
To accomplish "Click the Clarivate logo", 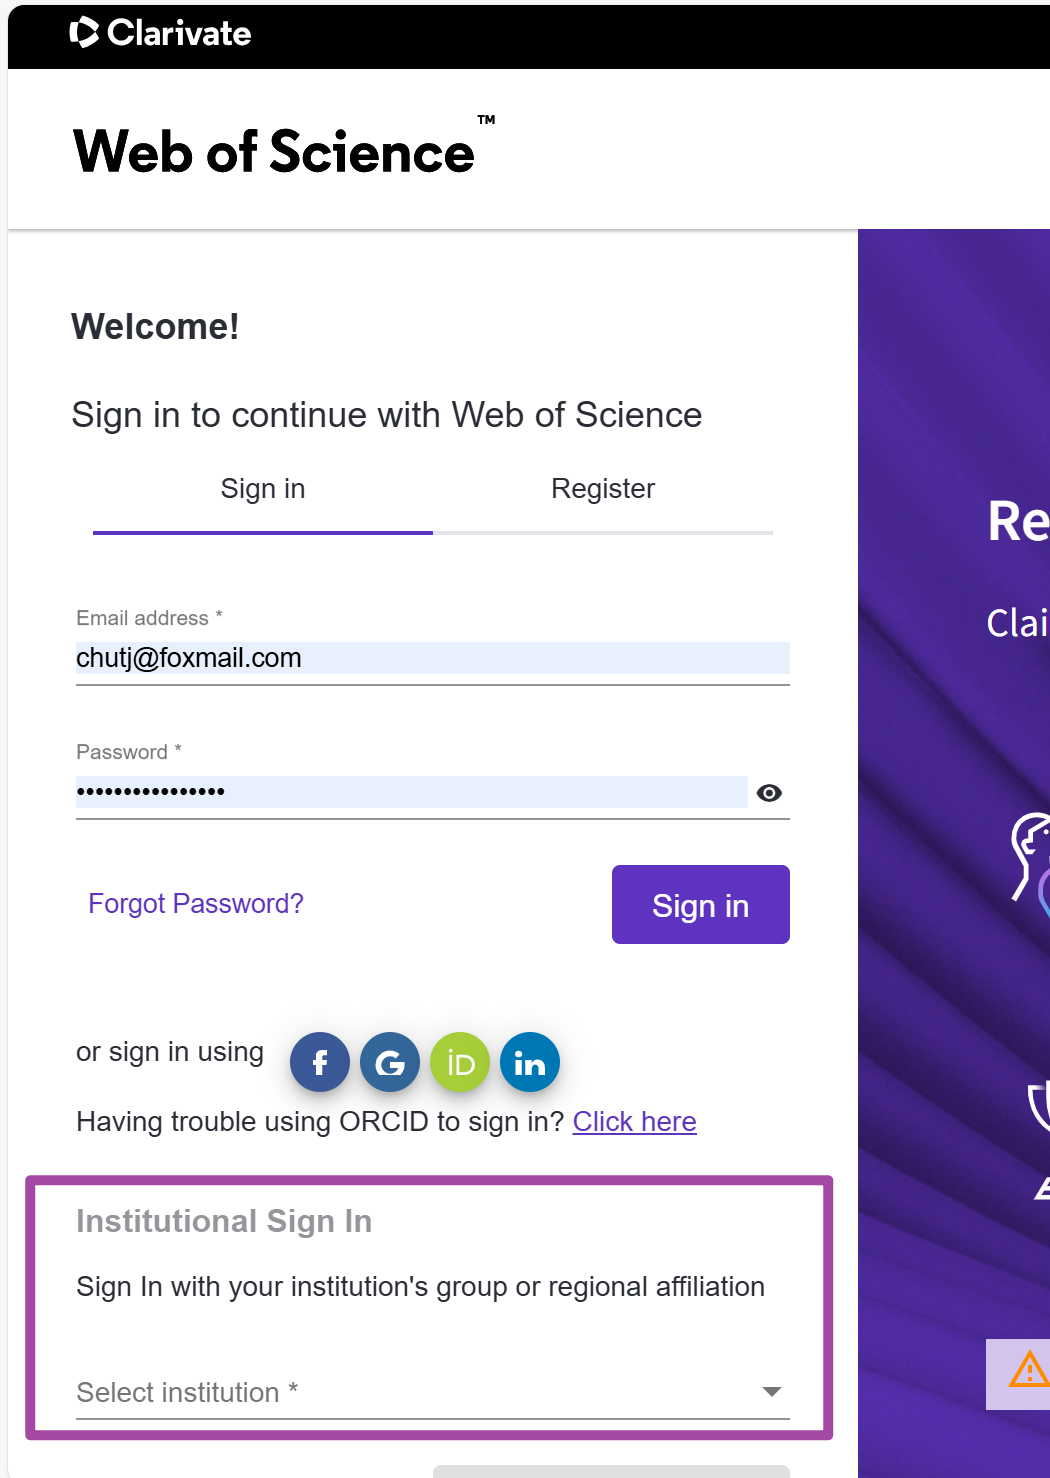I will coord(161,33).
